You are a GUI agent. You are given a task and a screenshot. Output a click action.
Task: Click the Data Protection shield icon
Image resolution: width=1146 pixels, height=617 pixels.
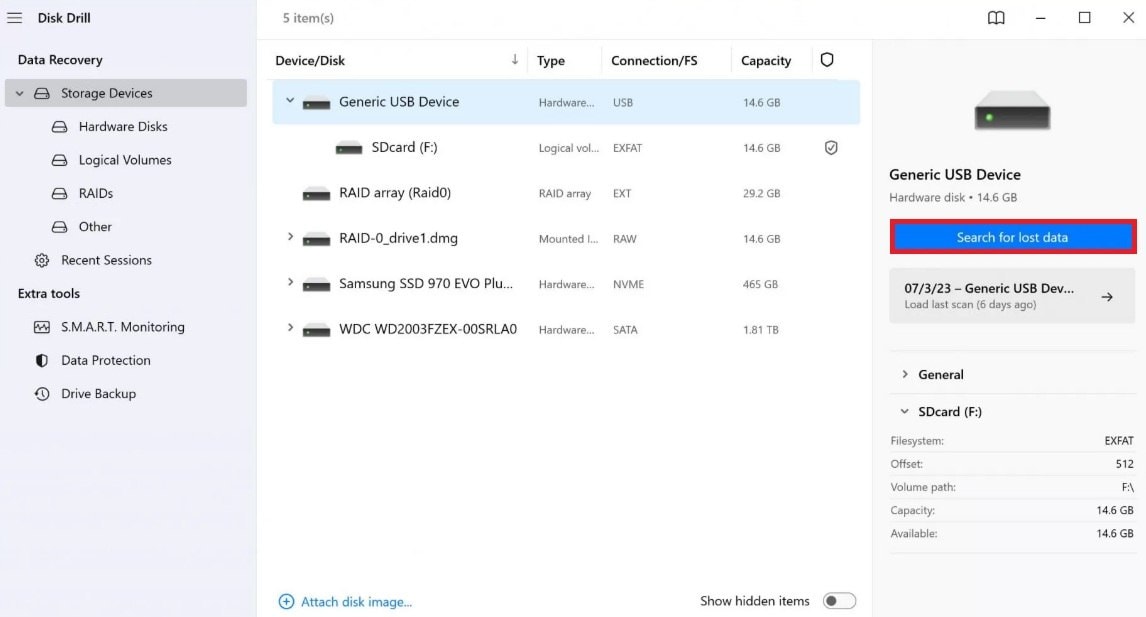coord(42,360)
